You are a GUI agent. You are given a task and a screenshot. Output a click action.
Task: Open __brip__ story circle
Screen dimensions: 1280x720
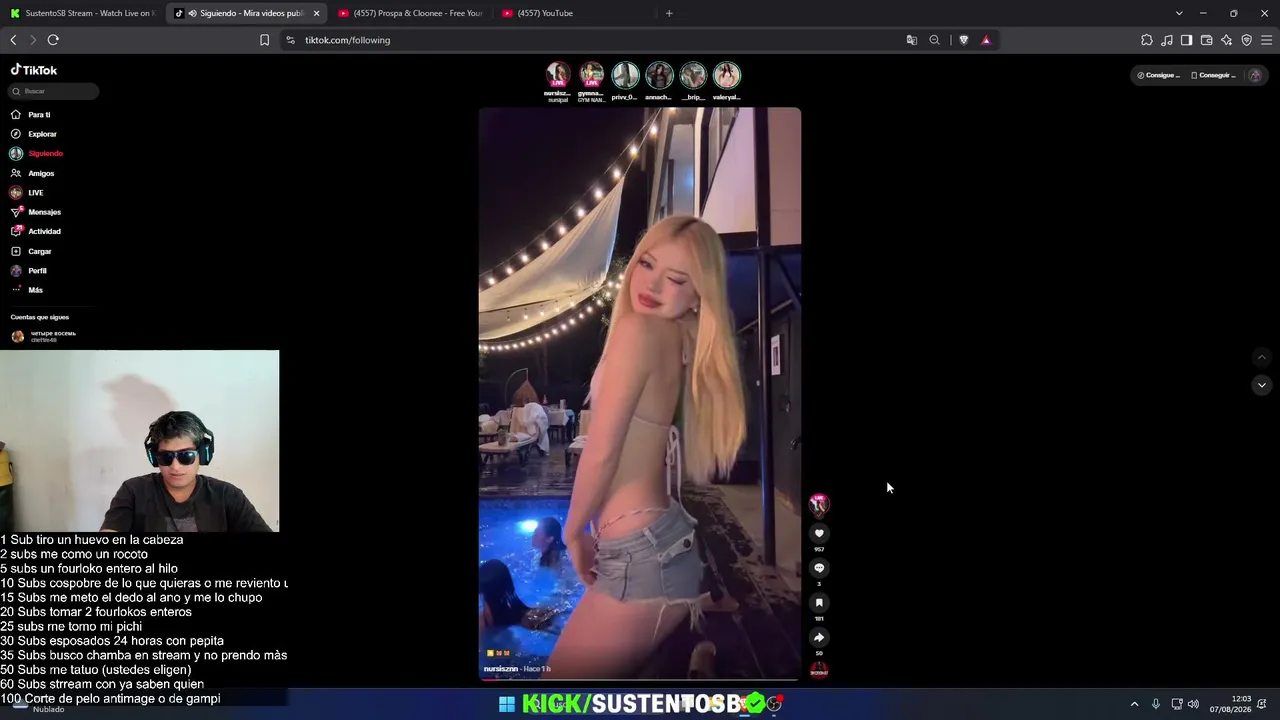click(693, 75)
